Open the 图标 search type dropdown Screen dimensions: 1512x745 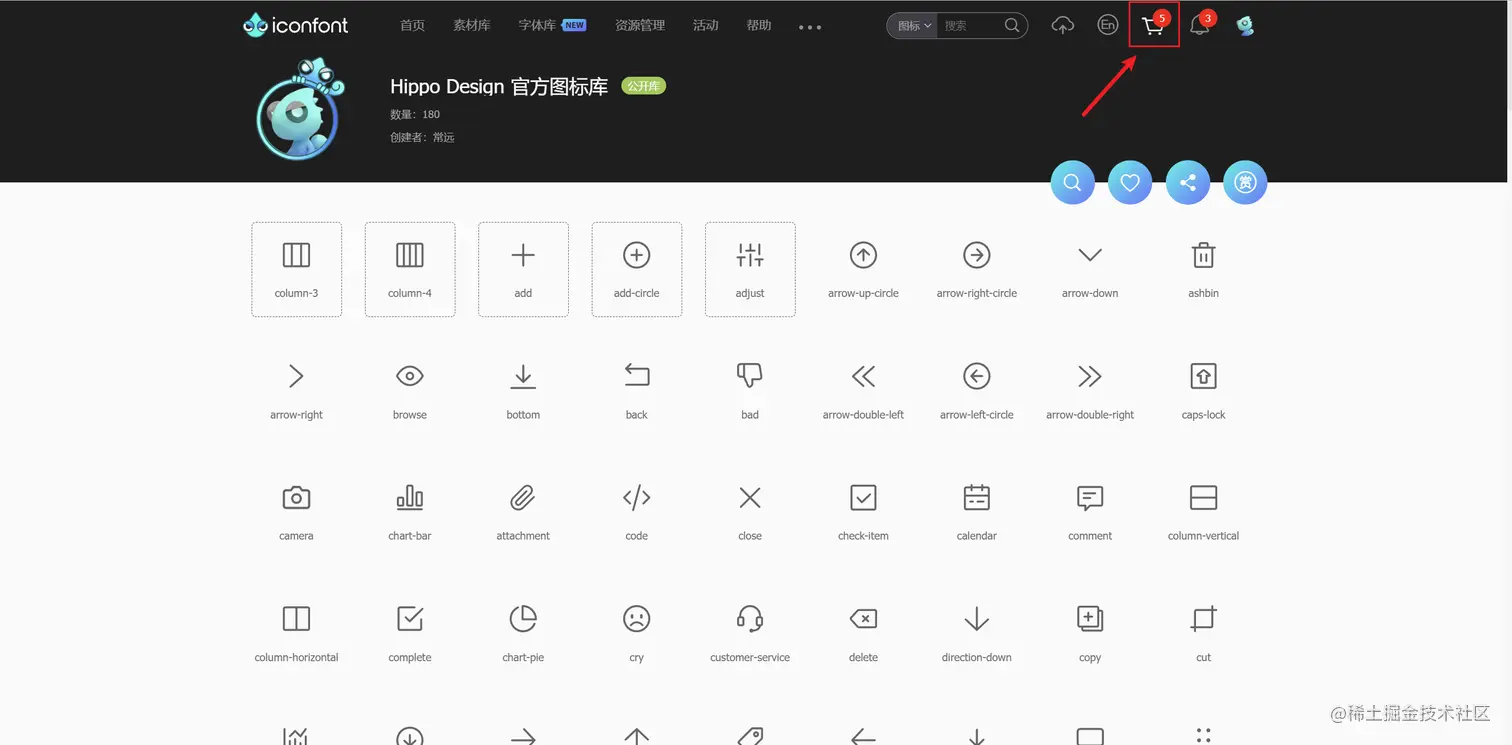coord(914,26)
